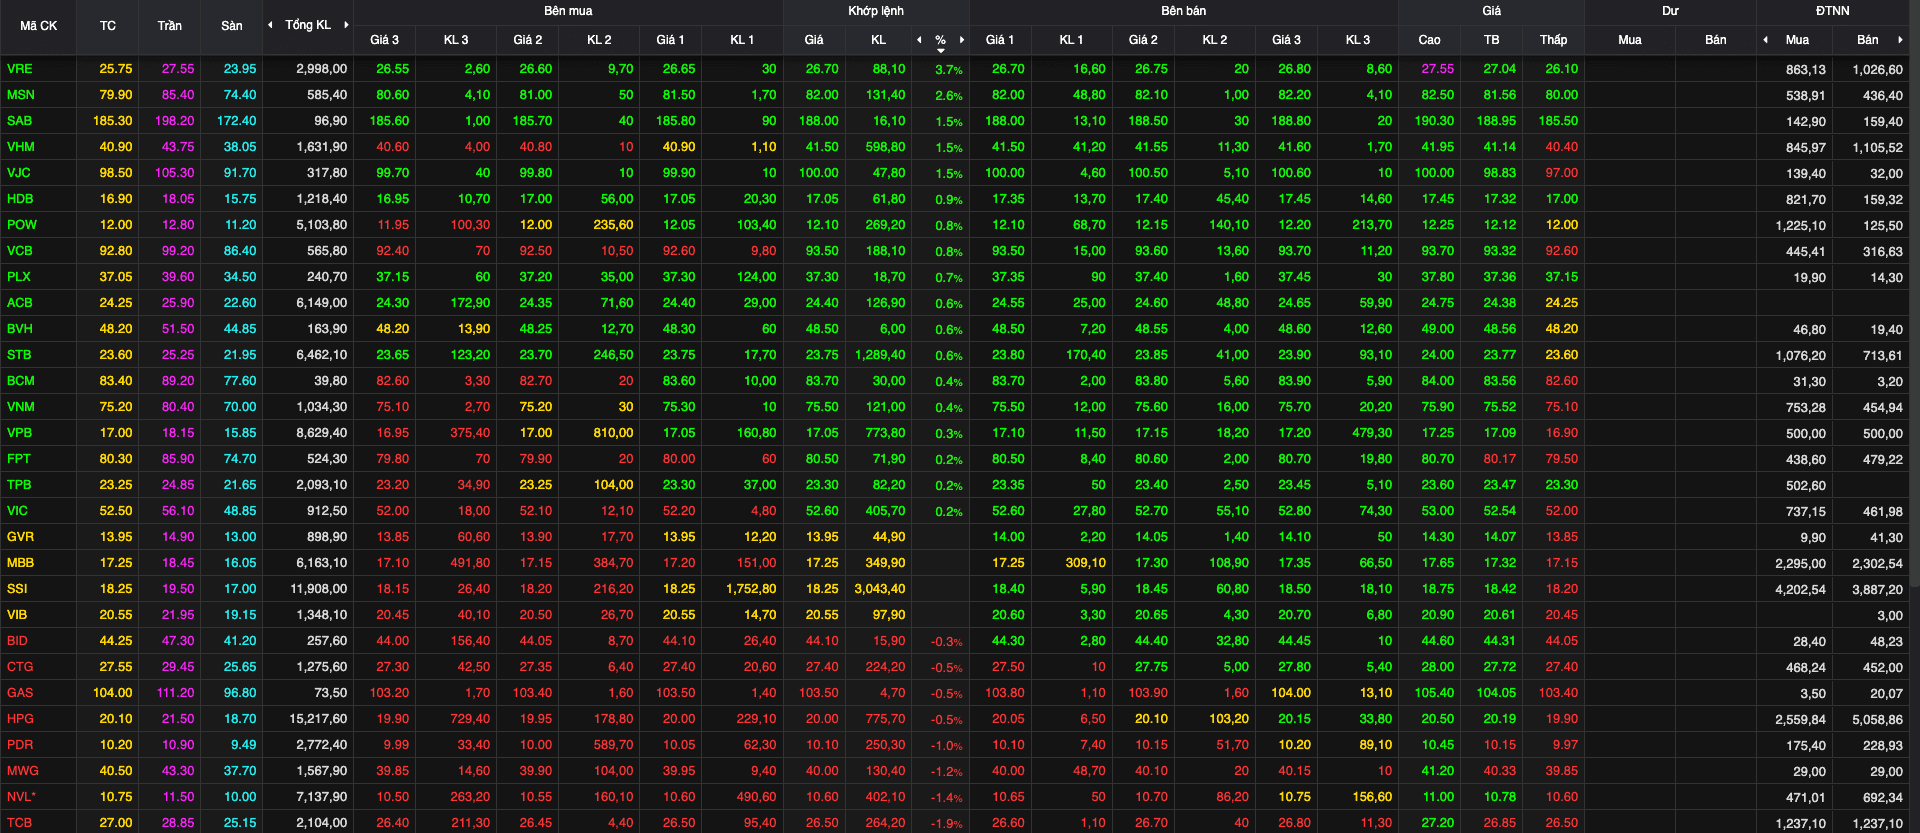Click KL 1 header under Bên mua
1920x833 pixels.
(742, 40)
